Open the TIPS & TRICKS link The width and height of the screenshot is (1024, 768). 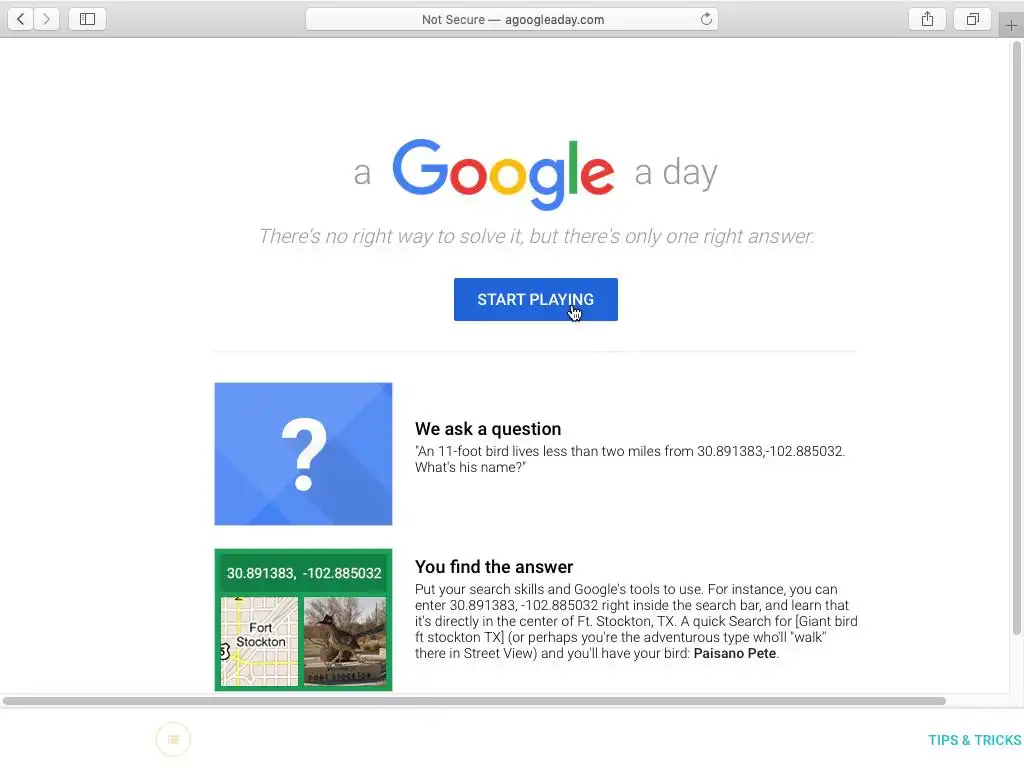coord(974,740)
